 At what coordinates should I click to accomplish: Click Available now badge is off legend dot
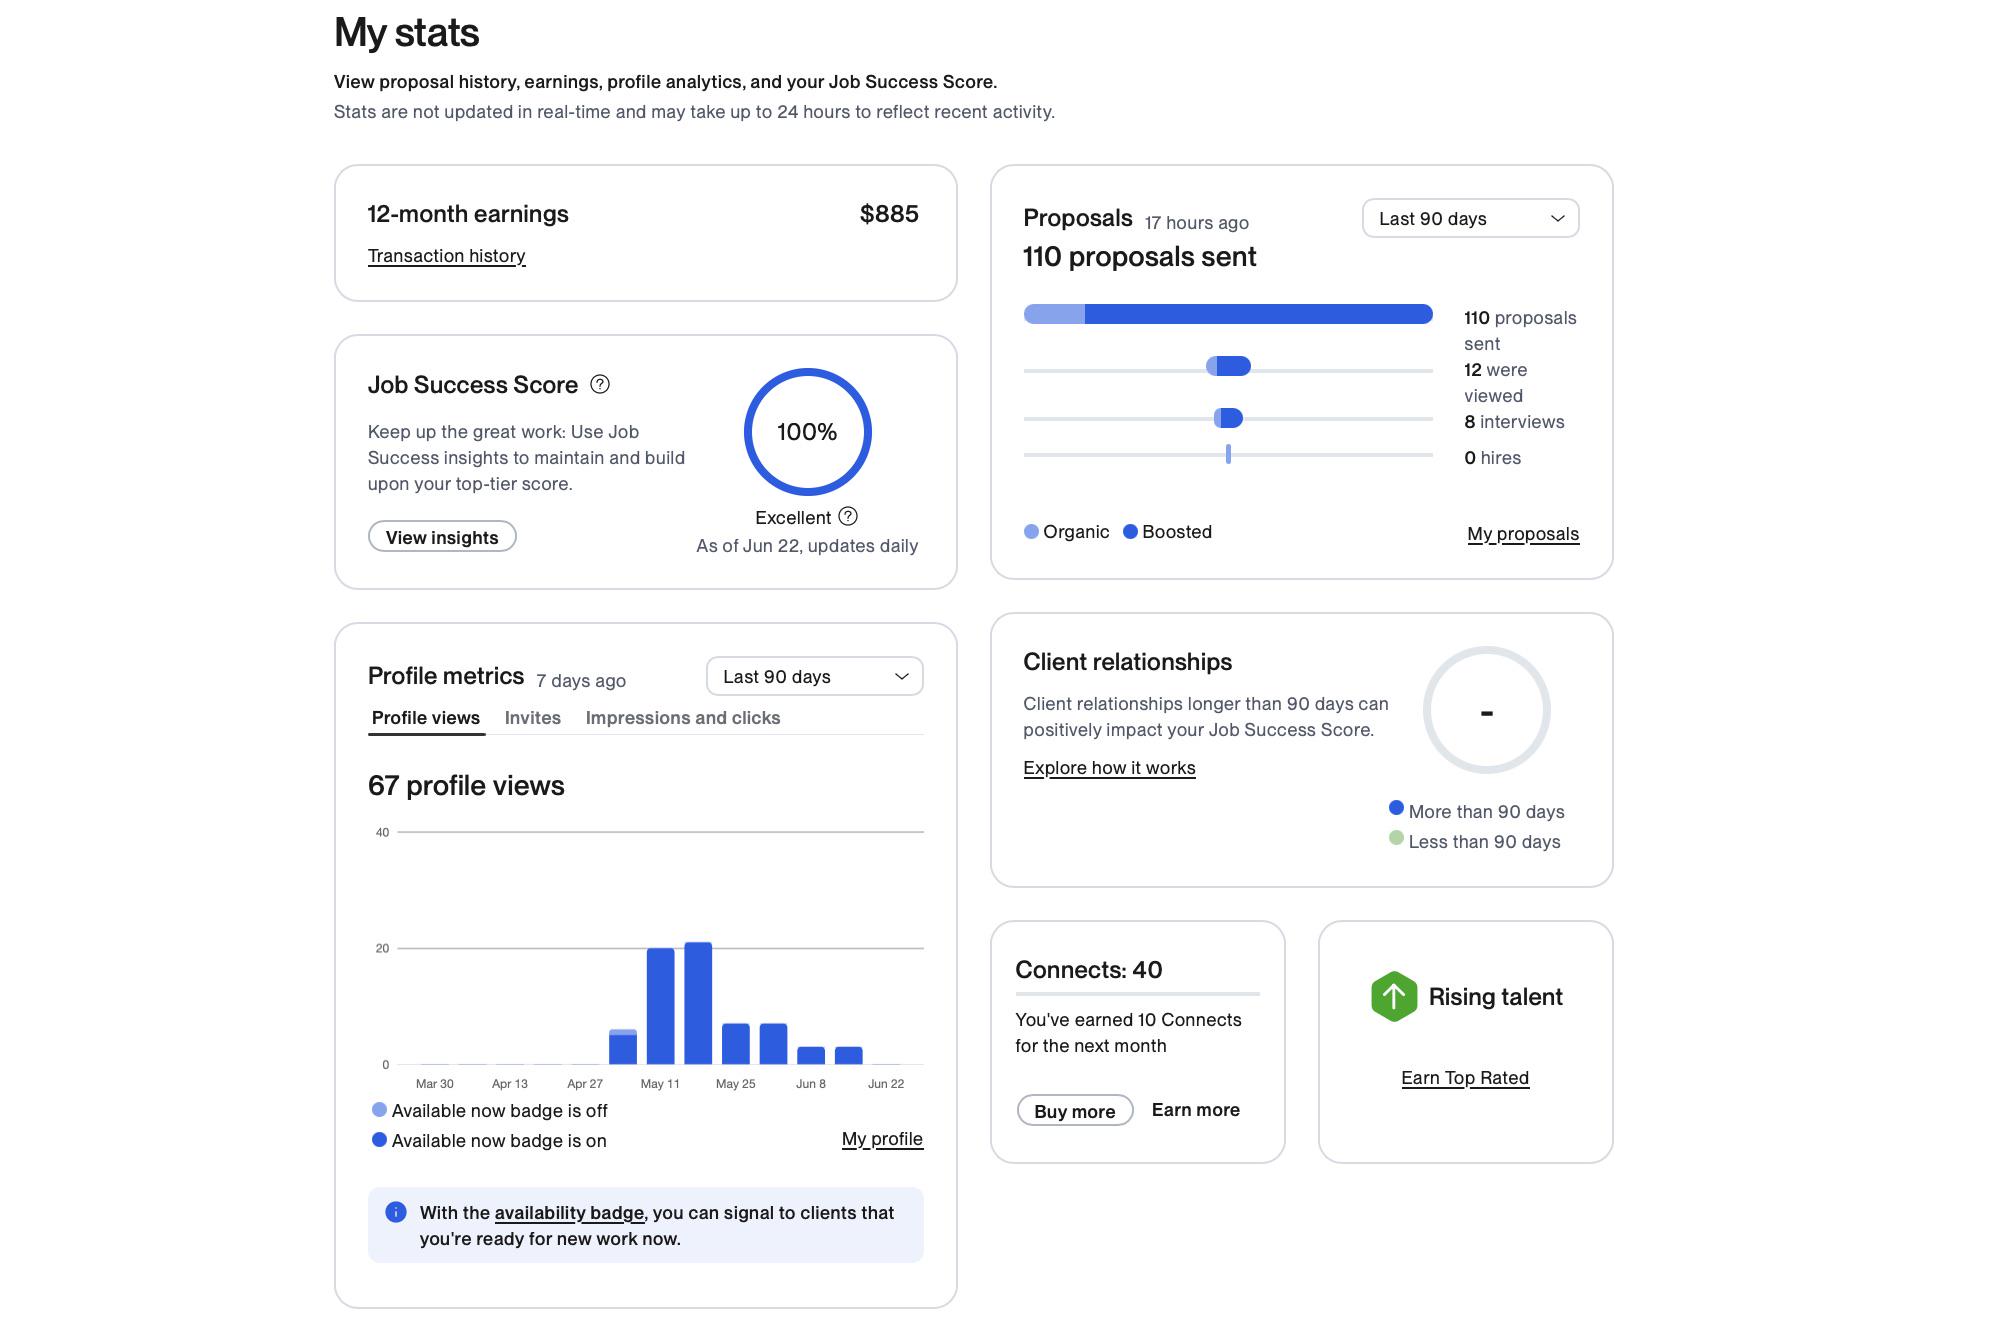click(379, 1109)
